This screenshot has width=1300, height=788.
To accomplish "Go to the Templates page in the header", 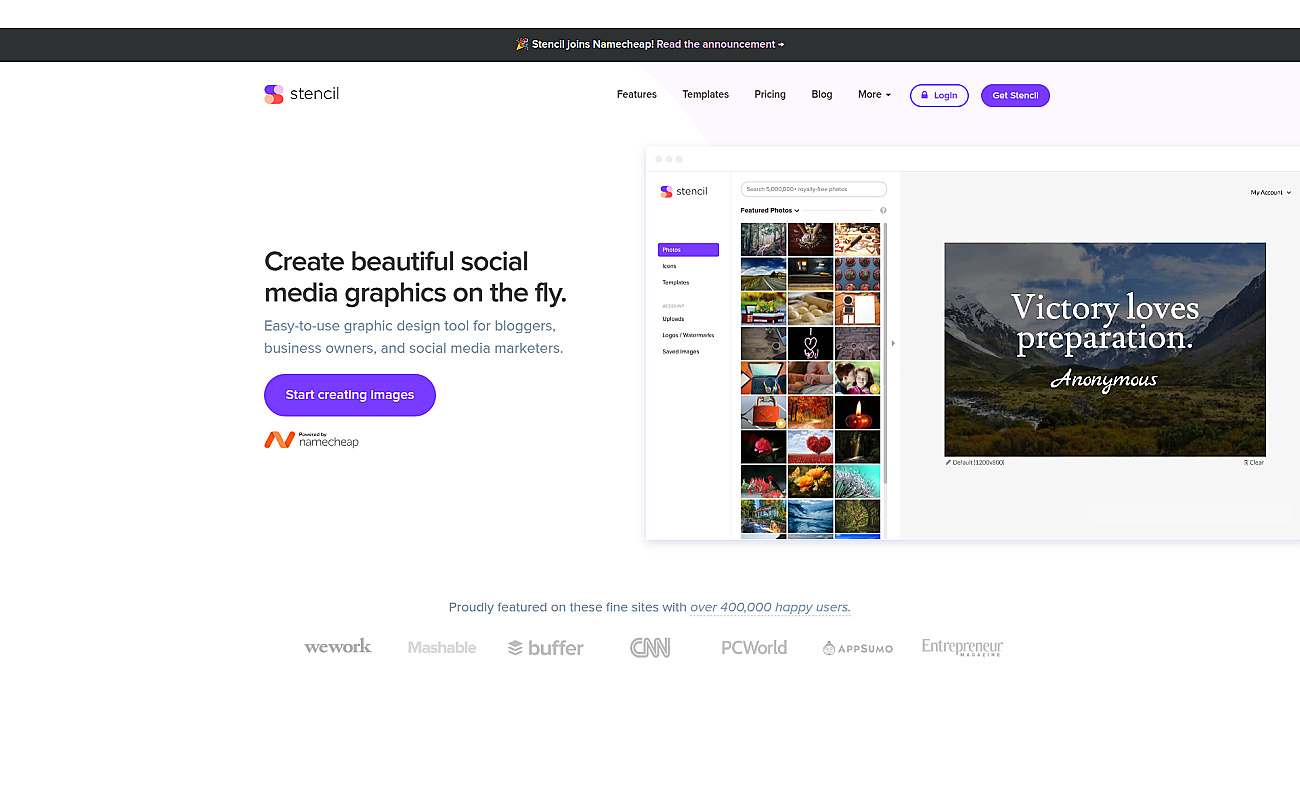I will click(706, 95).
